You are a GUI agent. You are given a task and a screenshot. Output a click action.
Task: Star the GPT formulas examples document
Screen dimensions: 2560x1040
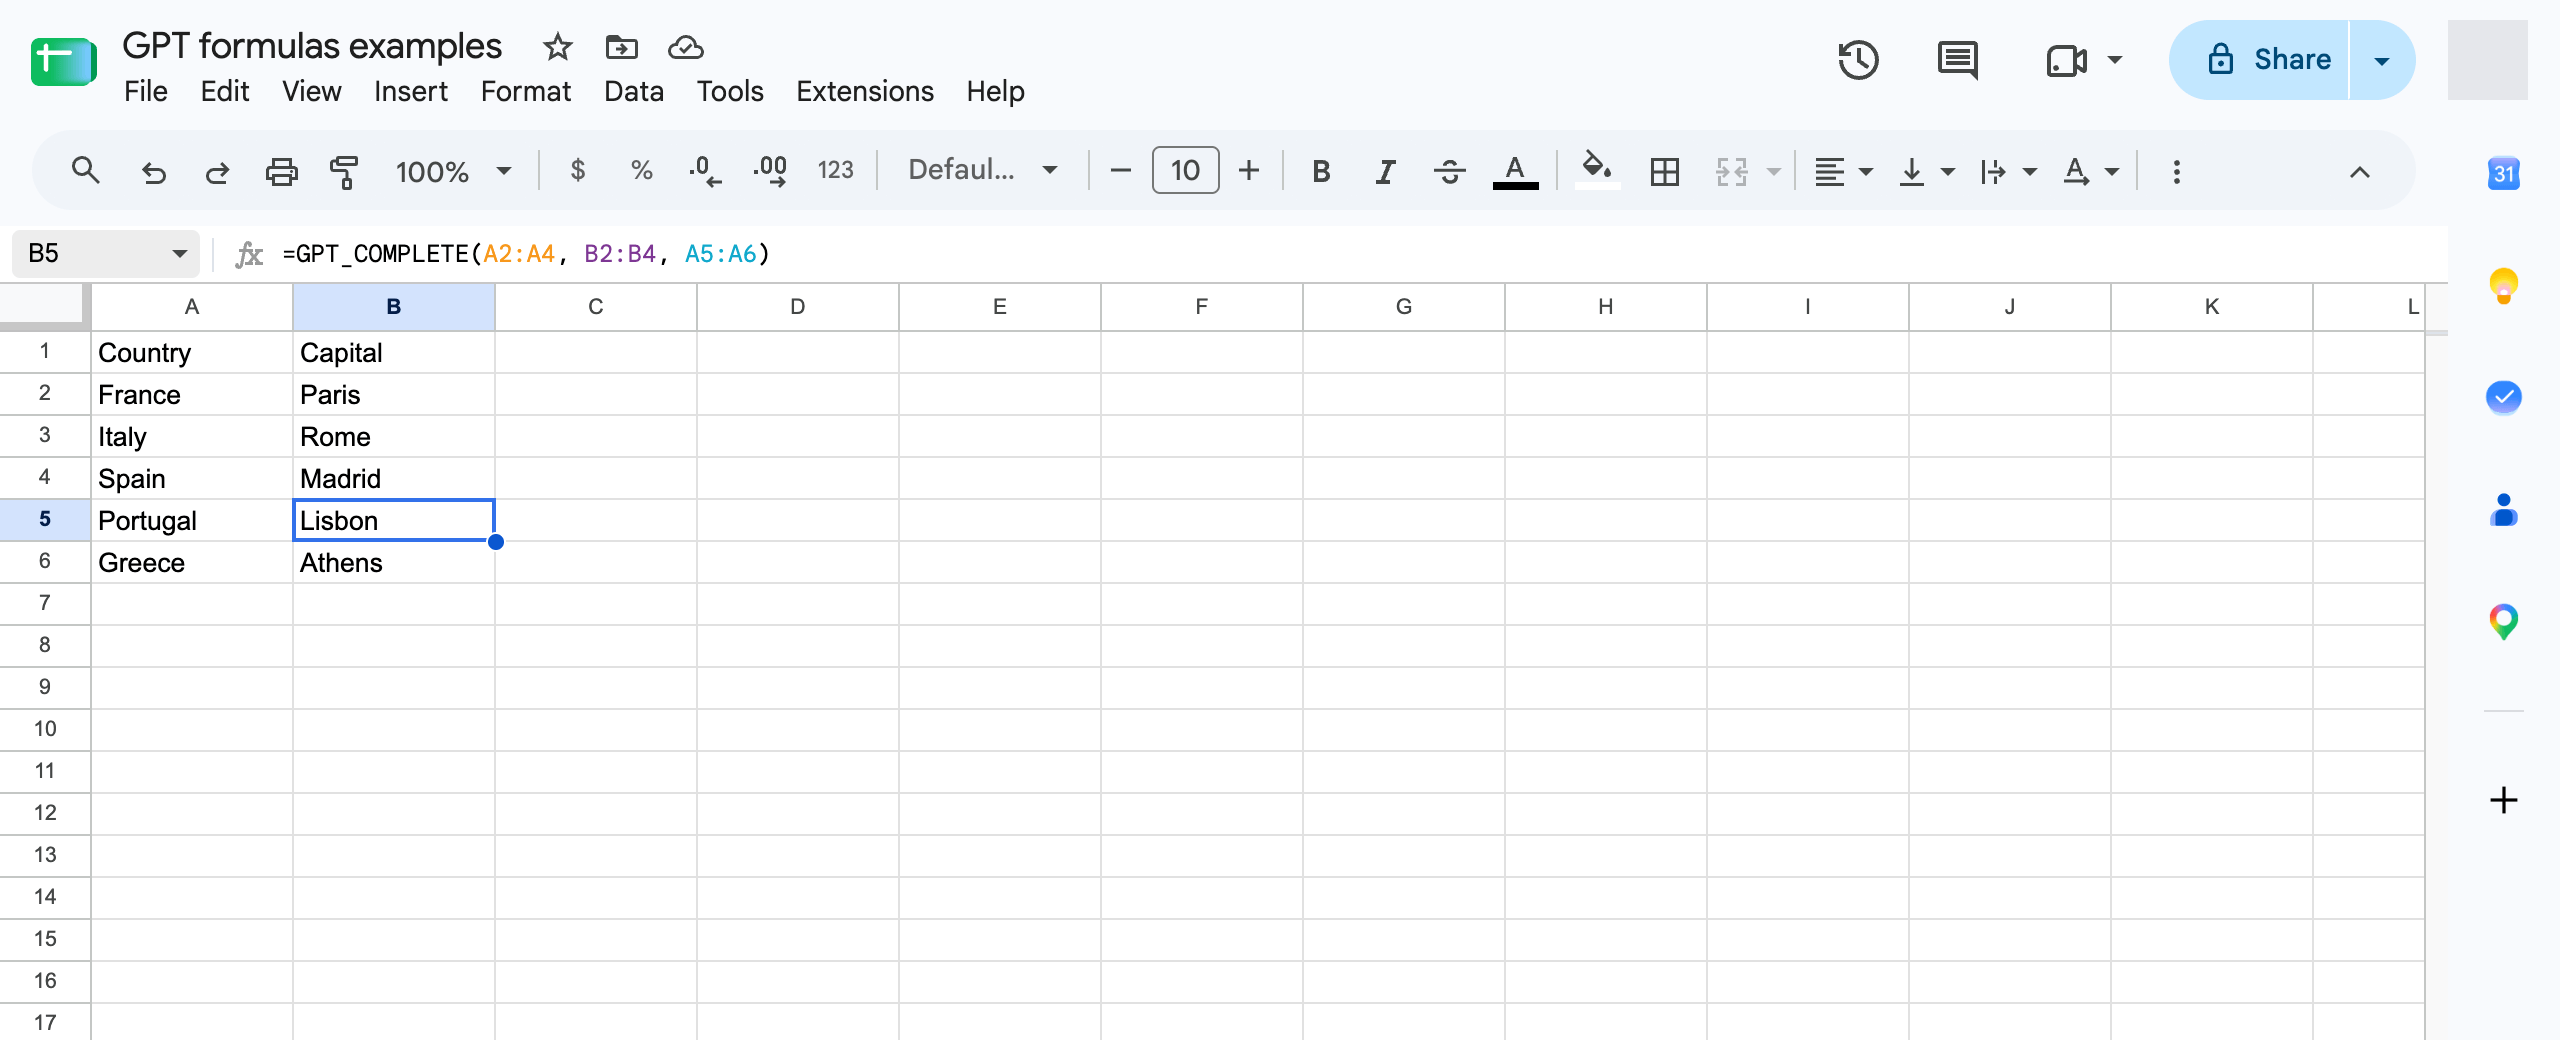coord(557,47)
